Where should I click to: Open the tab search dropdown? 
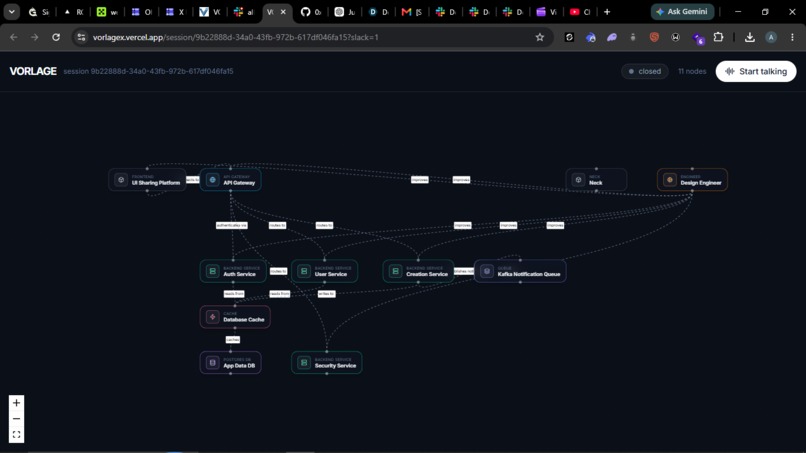click(11, 12)
